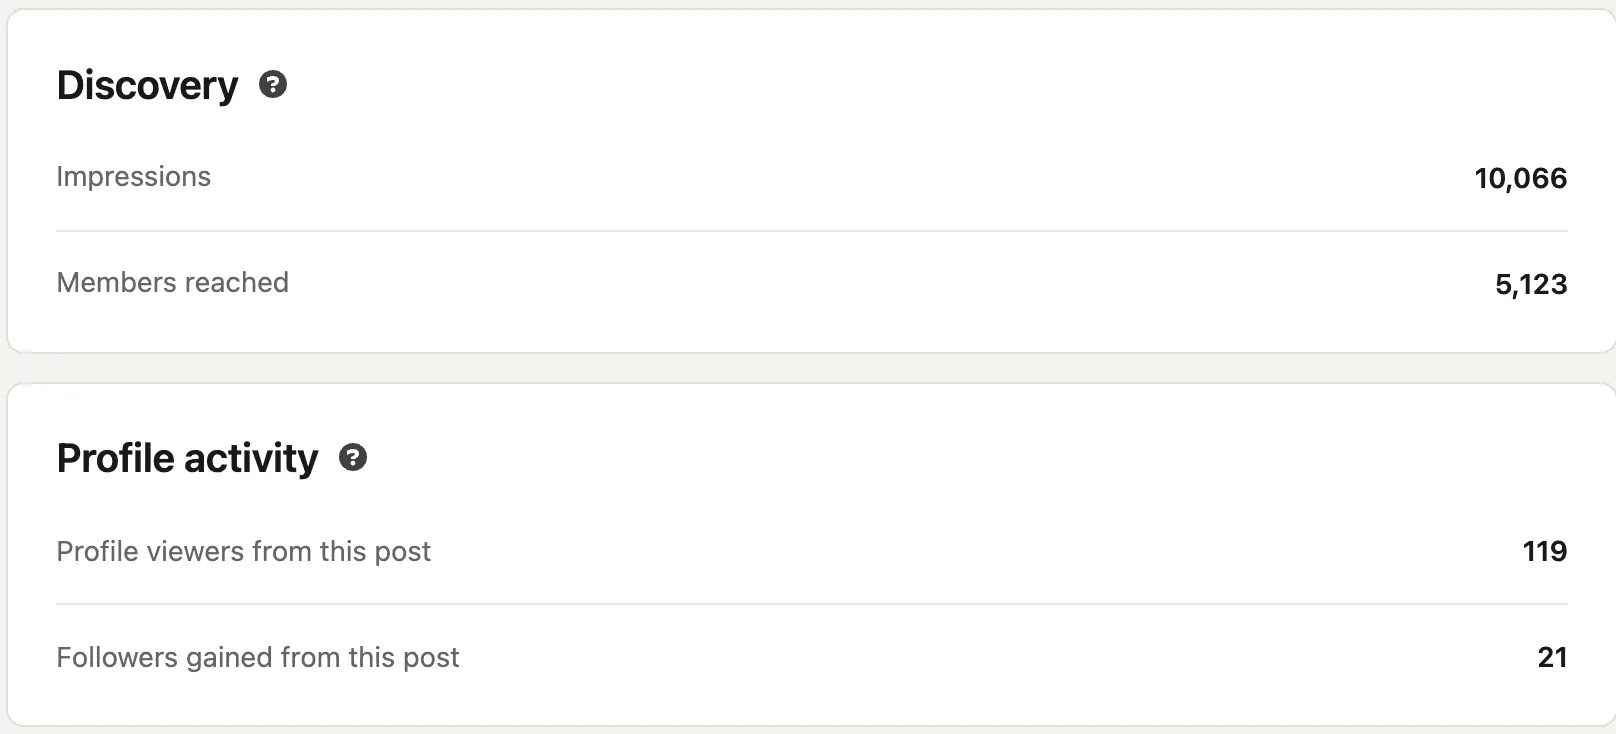Click the 119 profile viewers count
Viewport: 1616px width, 734px height.
point(1544,552)
